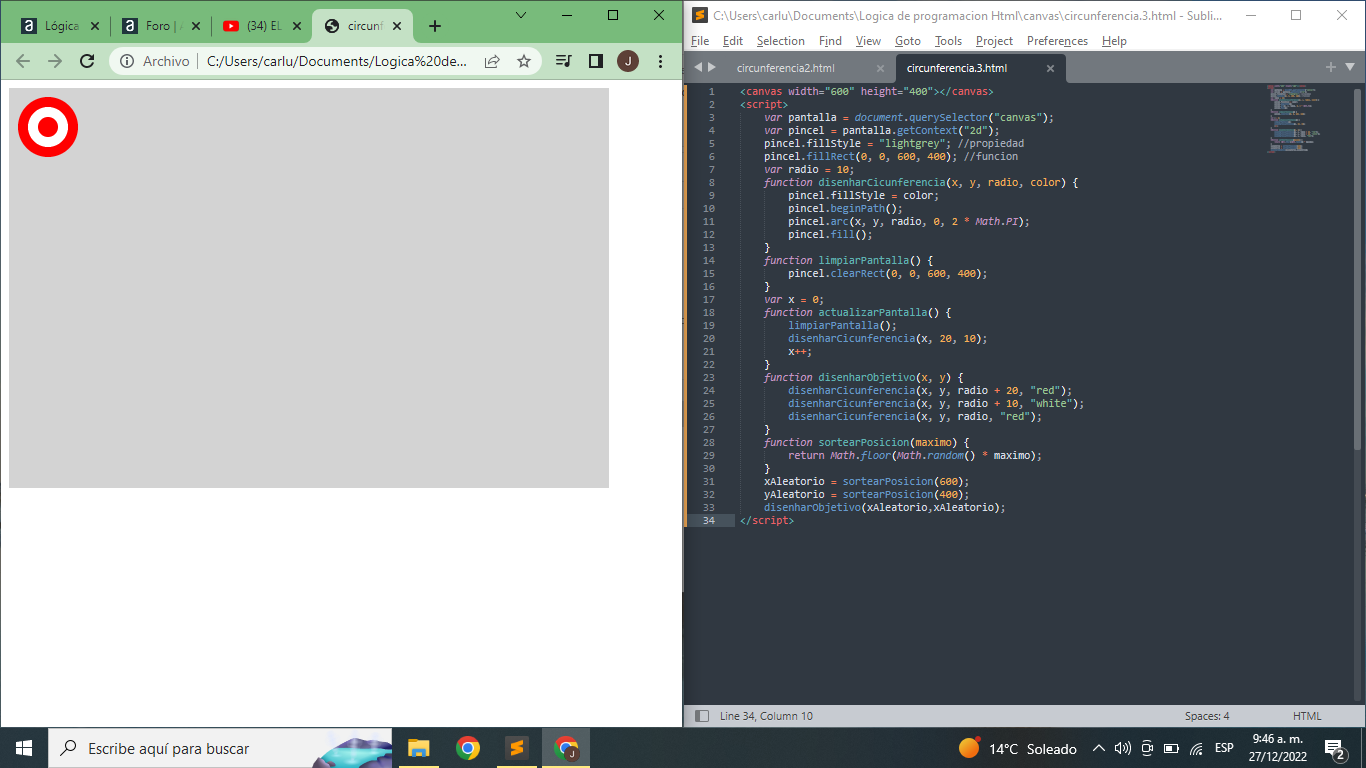This screenshot has height=768, width=1366.
Task: Open the 14°C Soleado weather widget
Action: tap(1017, 748)
